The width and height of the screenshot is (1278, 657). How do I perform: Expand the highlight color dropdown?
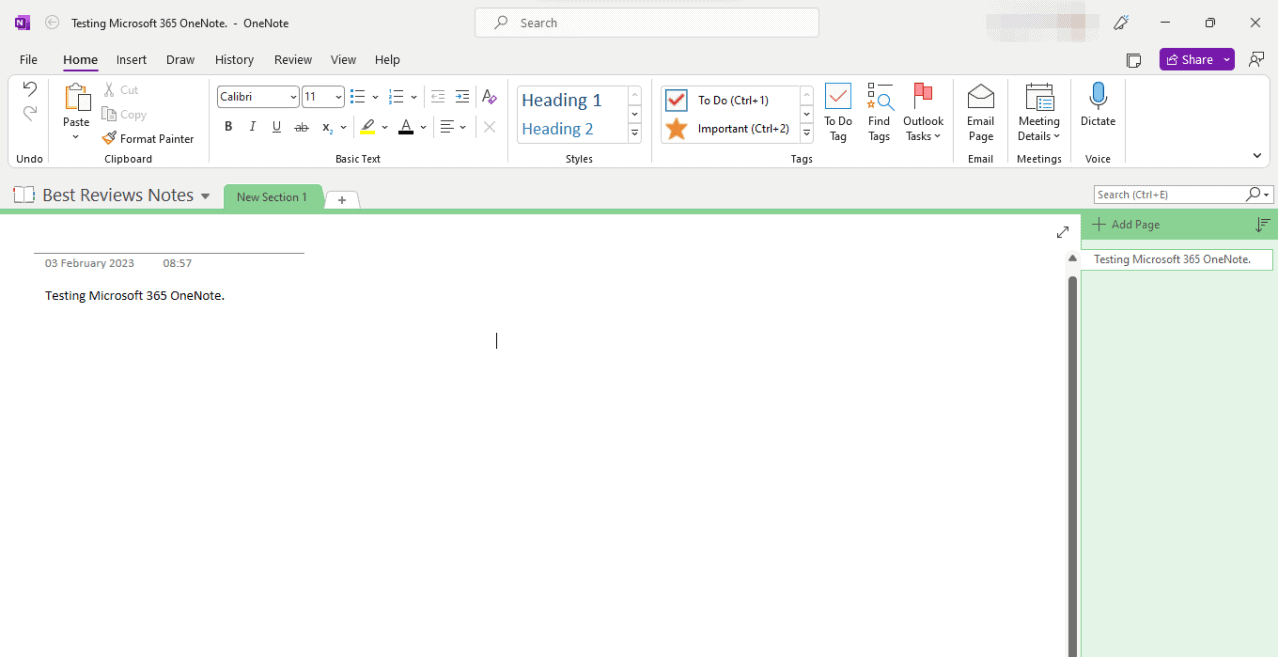coord(384,127)
